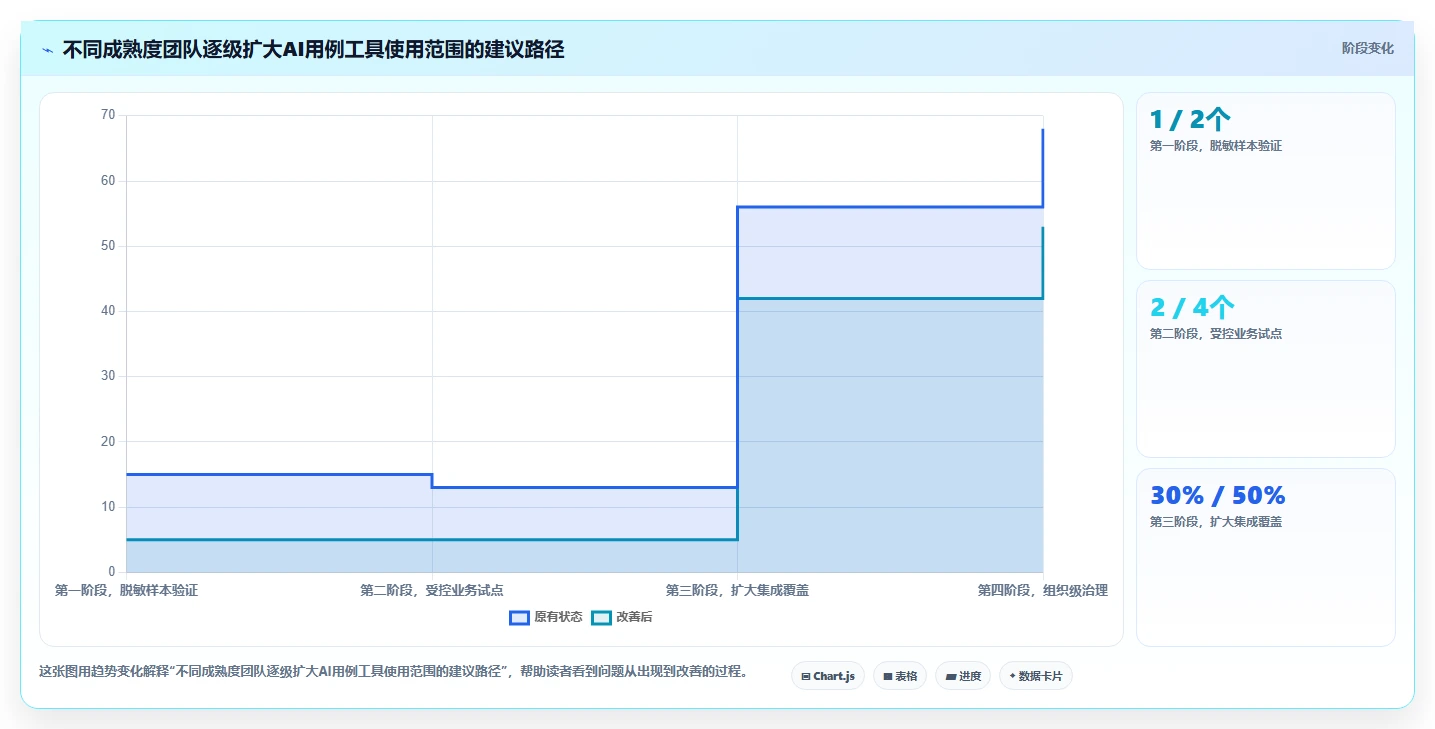This screenshot has width=1435, height=729.
Task: Click axis label 第二阶段，受控业务试点
Action: 432,590
